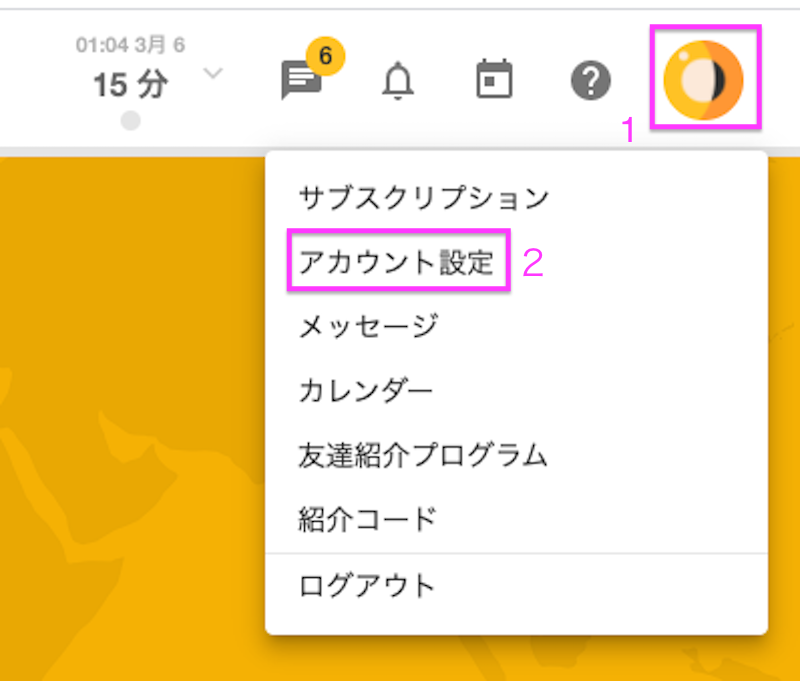The image size is (800, 681).
Task: Expand the 15 分 time dropdown chevron
Action: (x=213, y=73)
